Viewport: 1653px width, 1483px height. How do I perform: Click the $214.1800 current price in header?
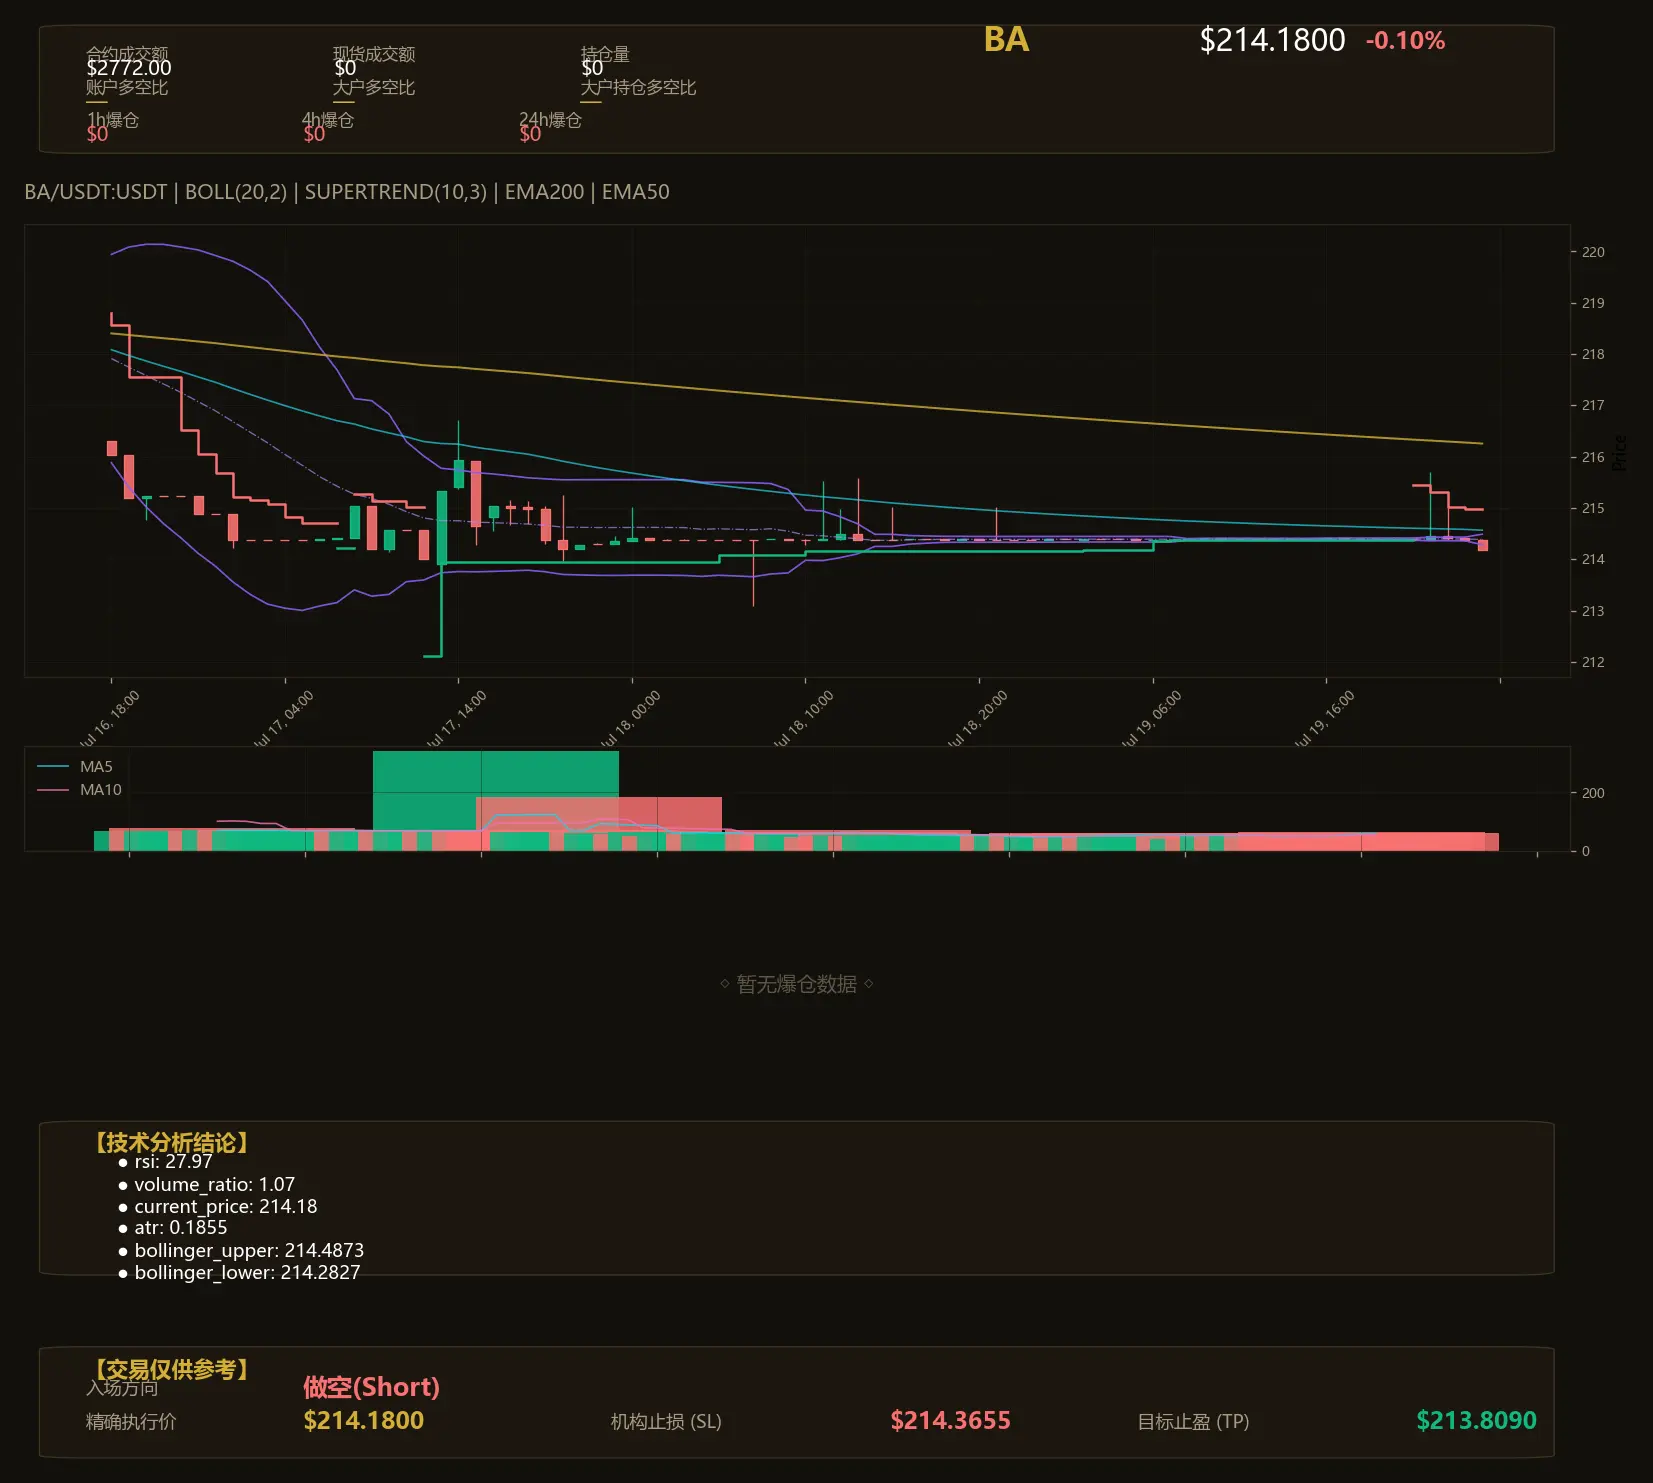1272,40
